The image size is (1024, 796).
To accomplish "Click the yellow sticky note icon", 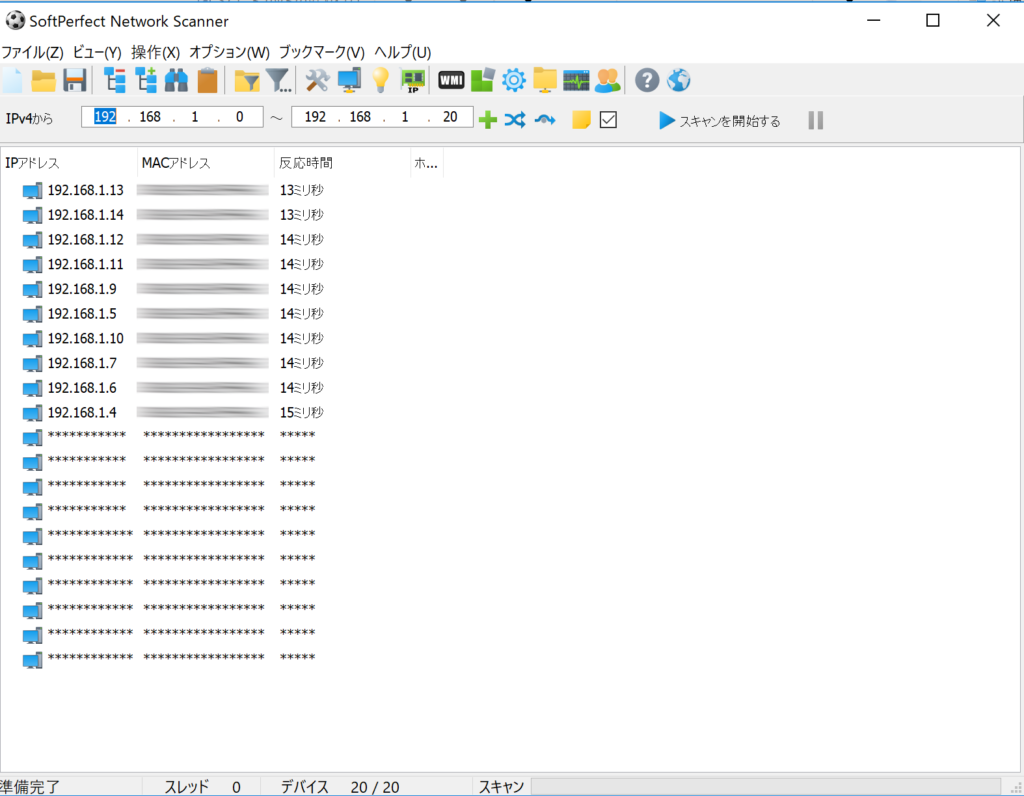I will (581, 120).
